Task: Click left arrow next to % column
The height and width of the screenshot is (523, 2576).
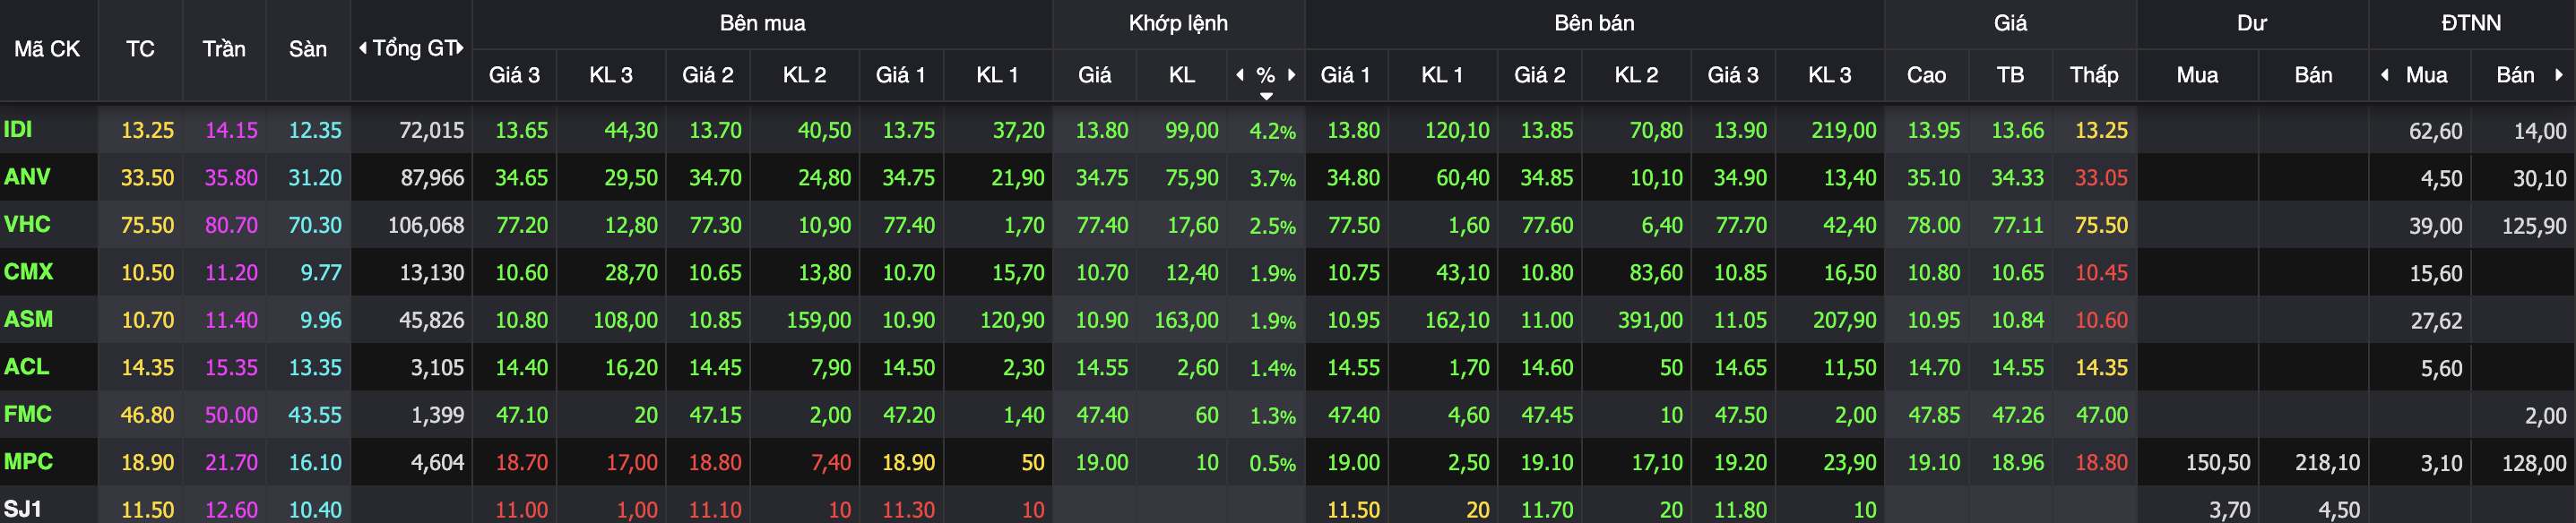Action: (x=1240, y=75)
